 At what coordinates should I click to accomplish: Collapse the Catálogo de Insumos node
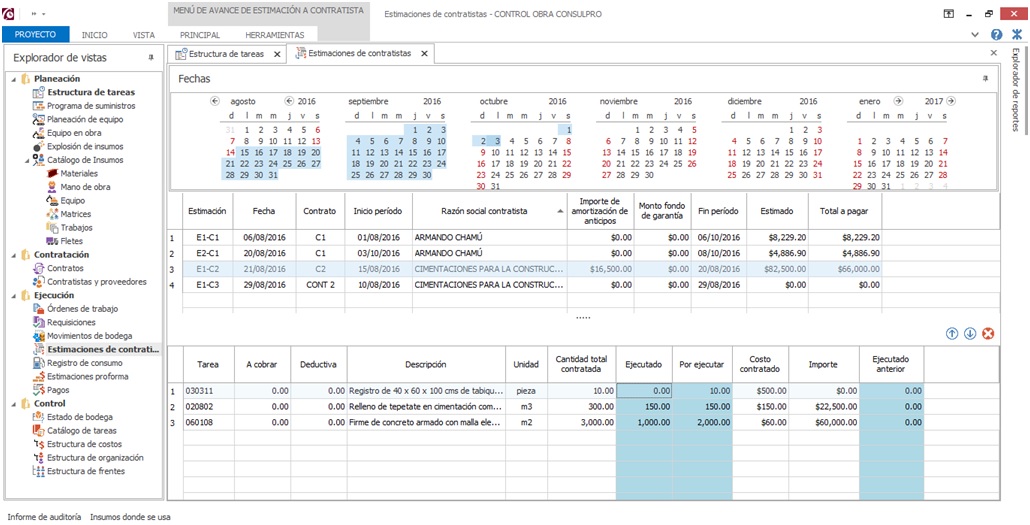28,160
